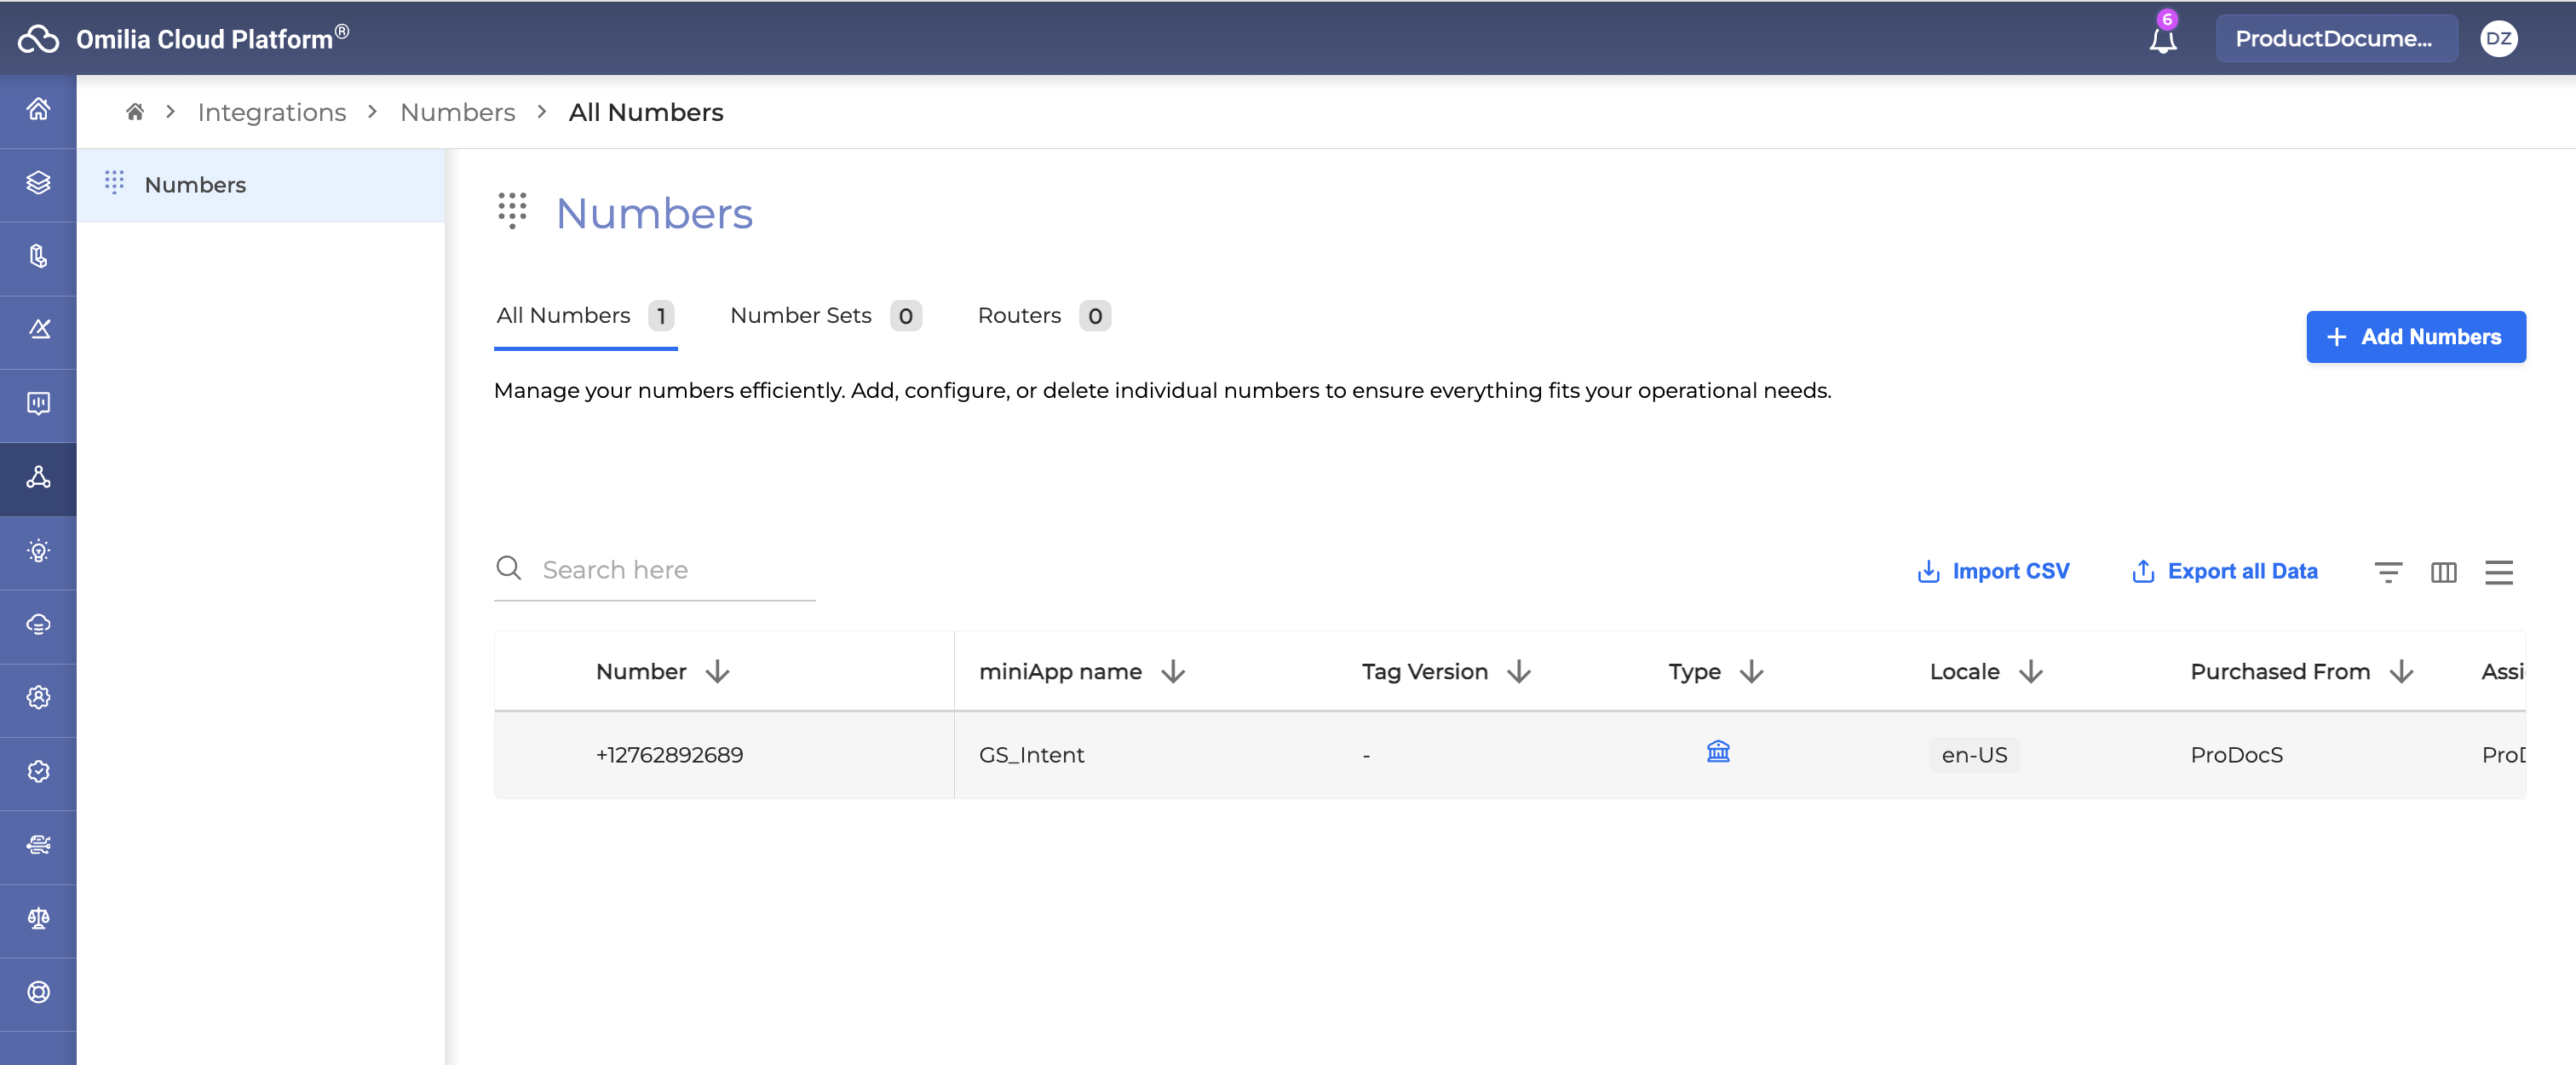Sort by Locale column arrow
This screenshot has width=2576, height=1065.
click(2030, 672)
